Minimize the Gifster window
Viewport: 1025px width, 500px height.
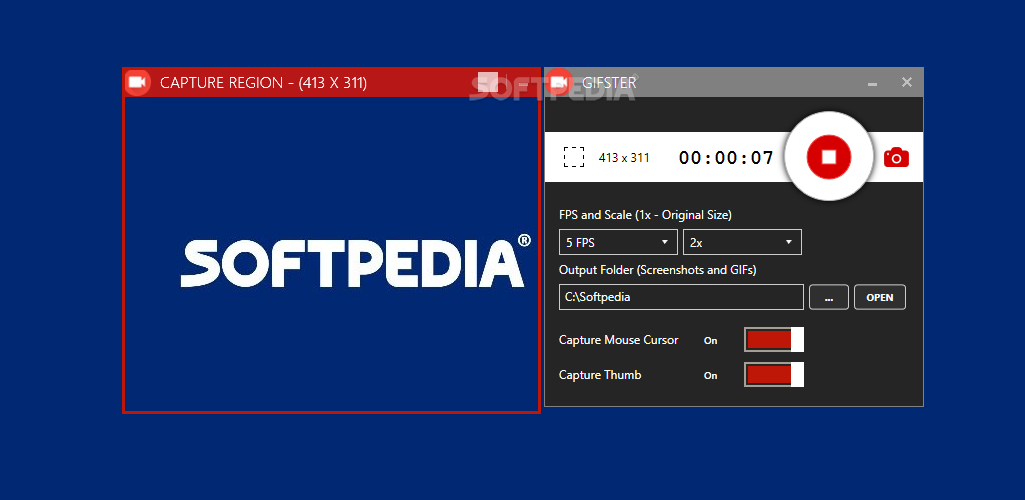(x=872, y=83)
